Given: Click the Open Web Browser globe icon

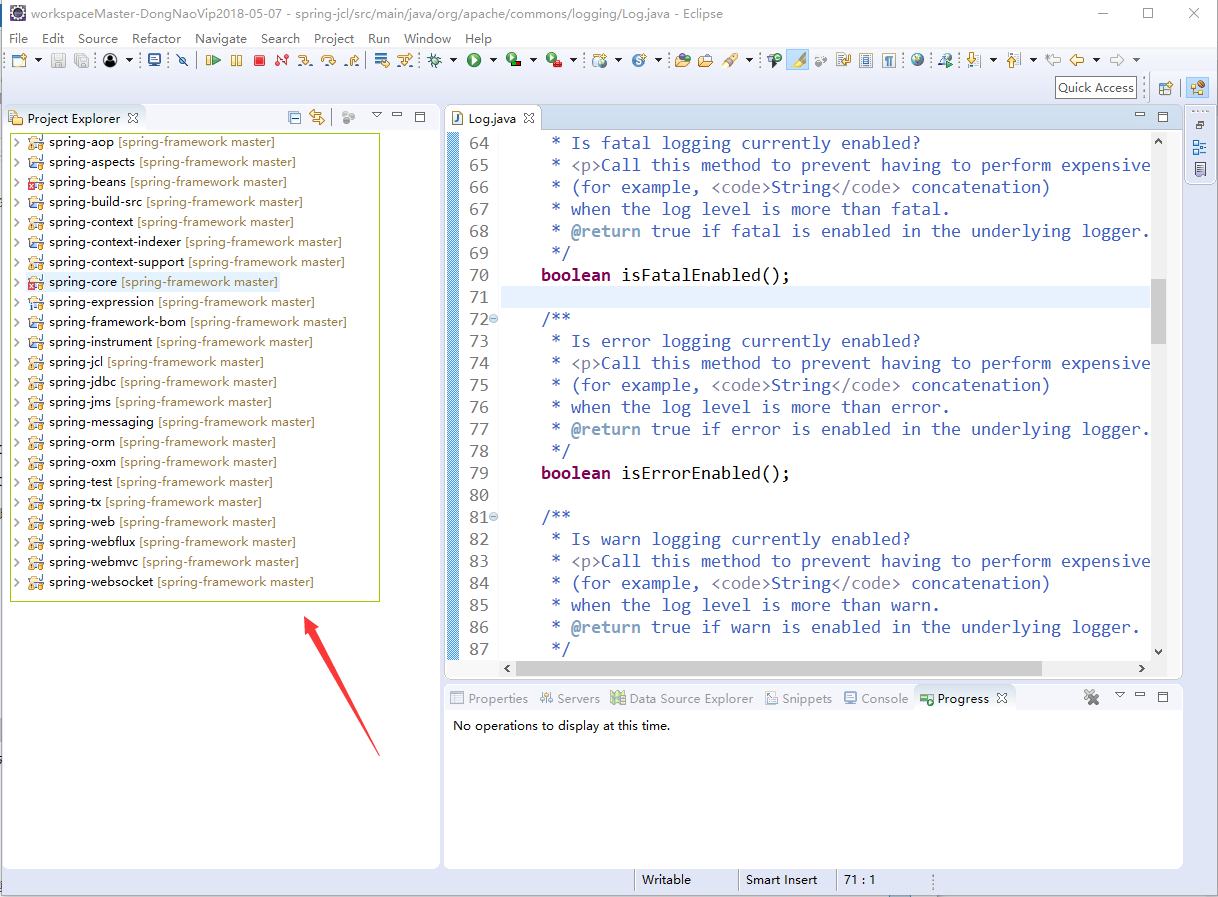Looking at the screenshot, I should (x=917, y=60).
